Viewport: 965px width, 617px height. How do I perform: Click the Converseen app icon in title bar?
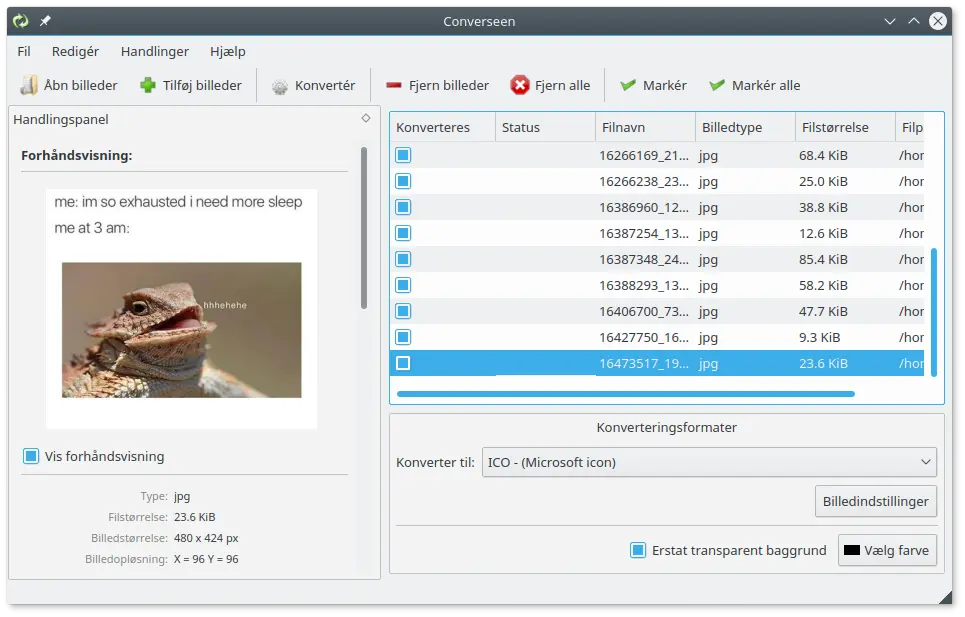point(21,21)
